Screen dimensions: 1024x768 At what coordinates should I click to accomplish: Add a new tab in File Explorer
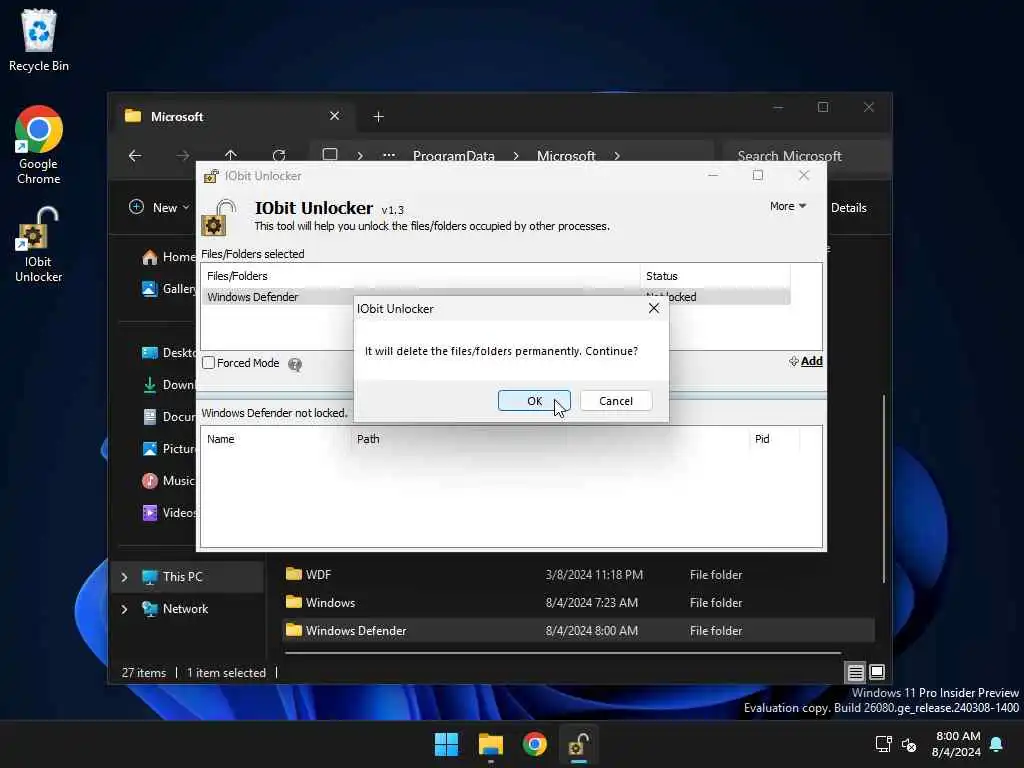point(378,116)
